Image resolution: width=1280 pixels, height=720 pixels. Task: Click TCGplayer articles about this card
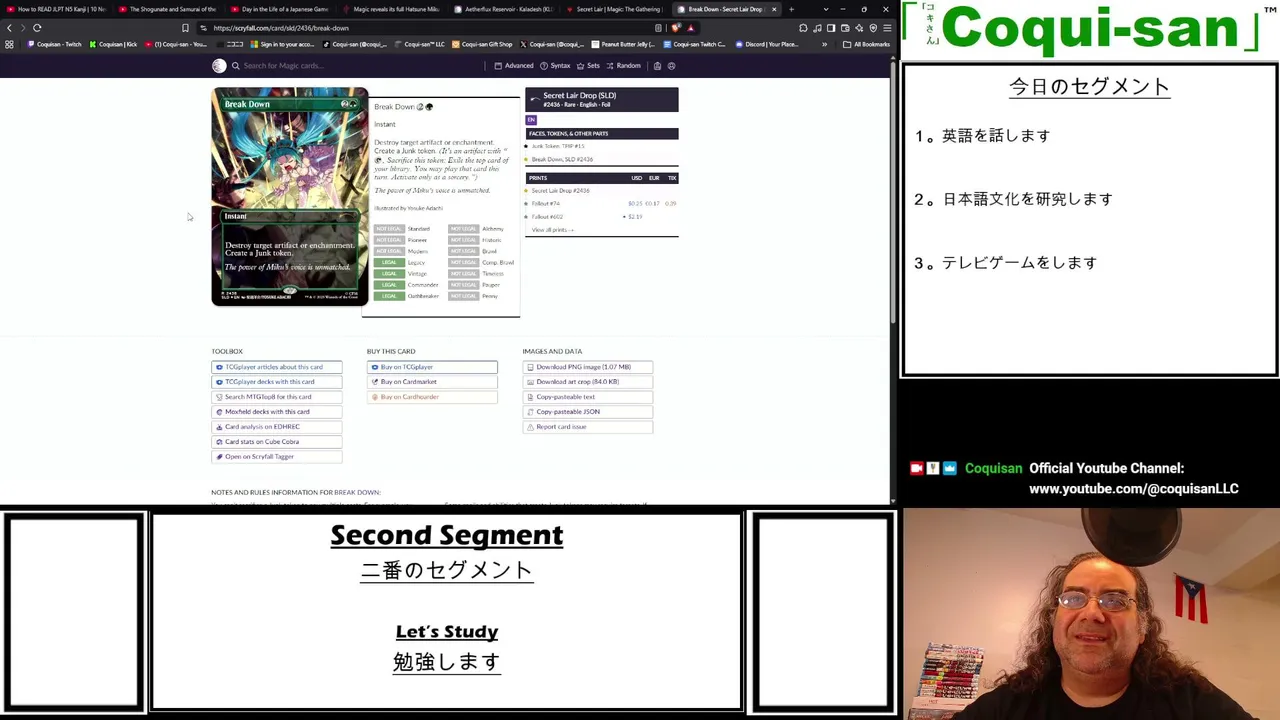(x=276, y=367)
